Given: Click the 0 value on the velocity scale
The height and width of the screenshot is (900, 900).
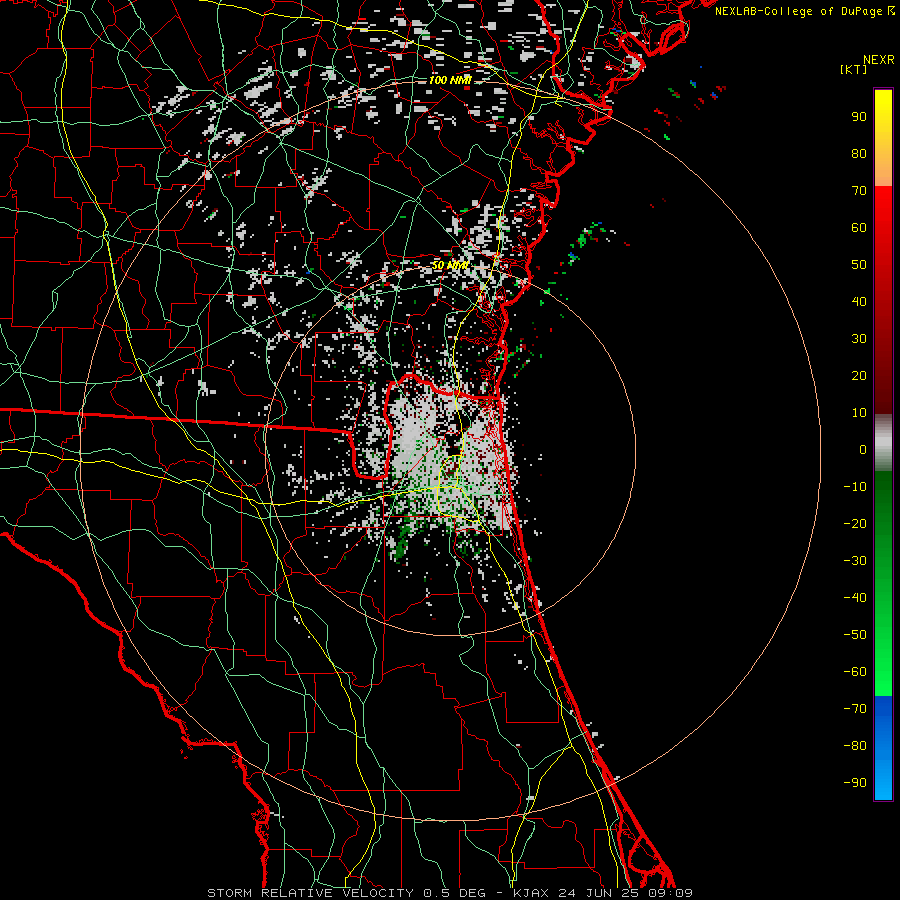Looking at the screenshot, I should (x=863, y=449).
